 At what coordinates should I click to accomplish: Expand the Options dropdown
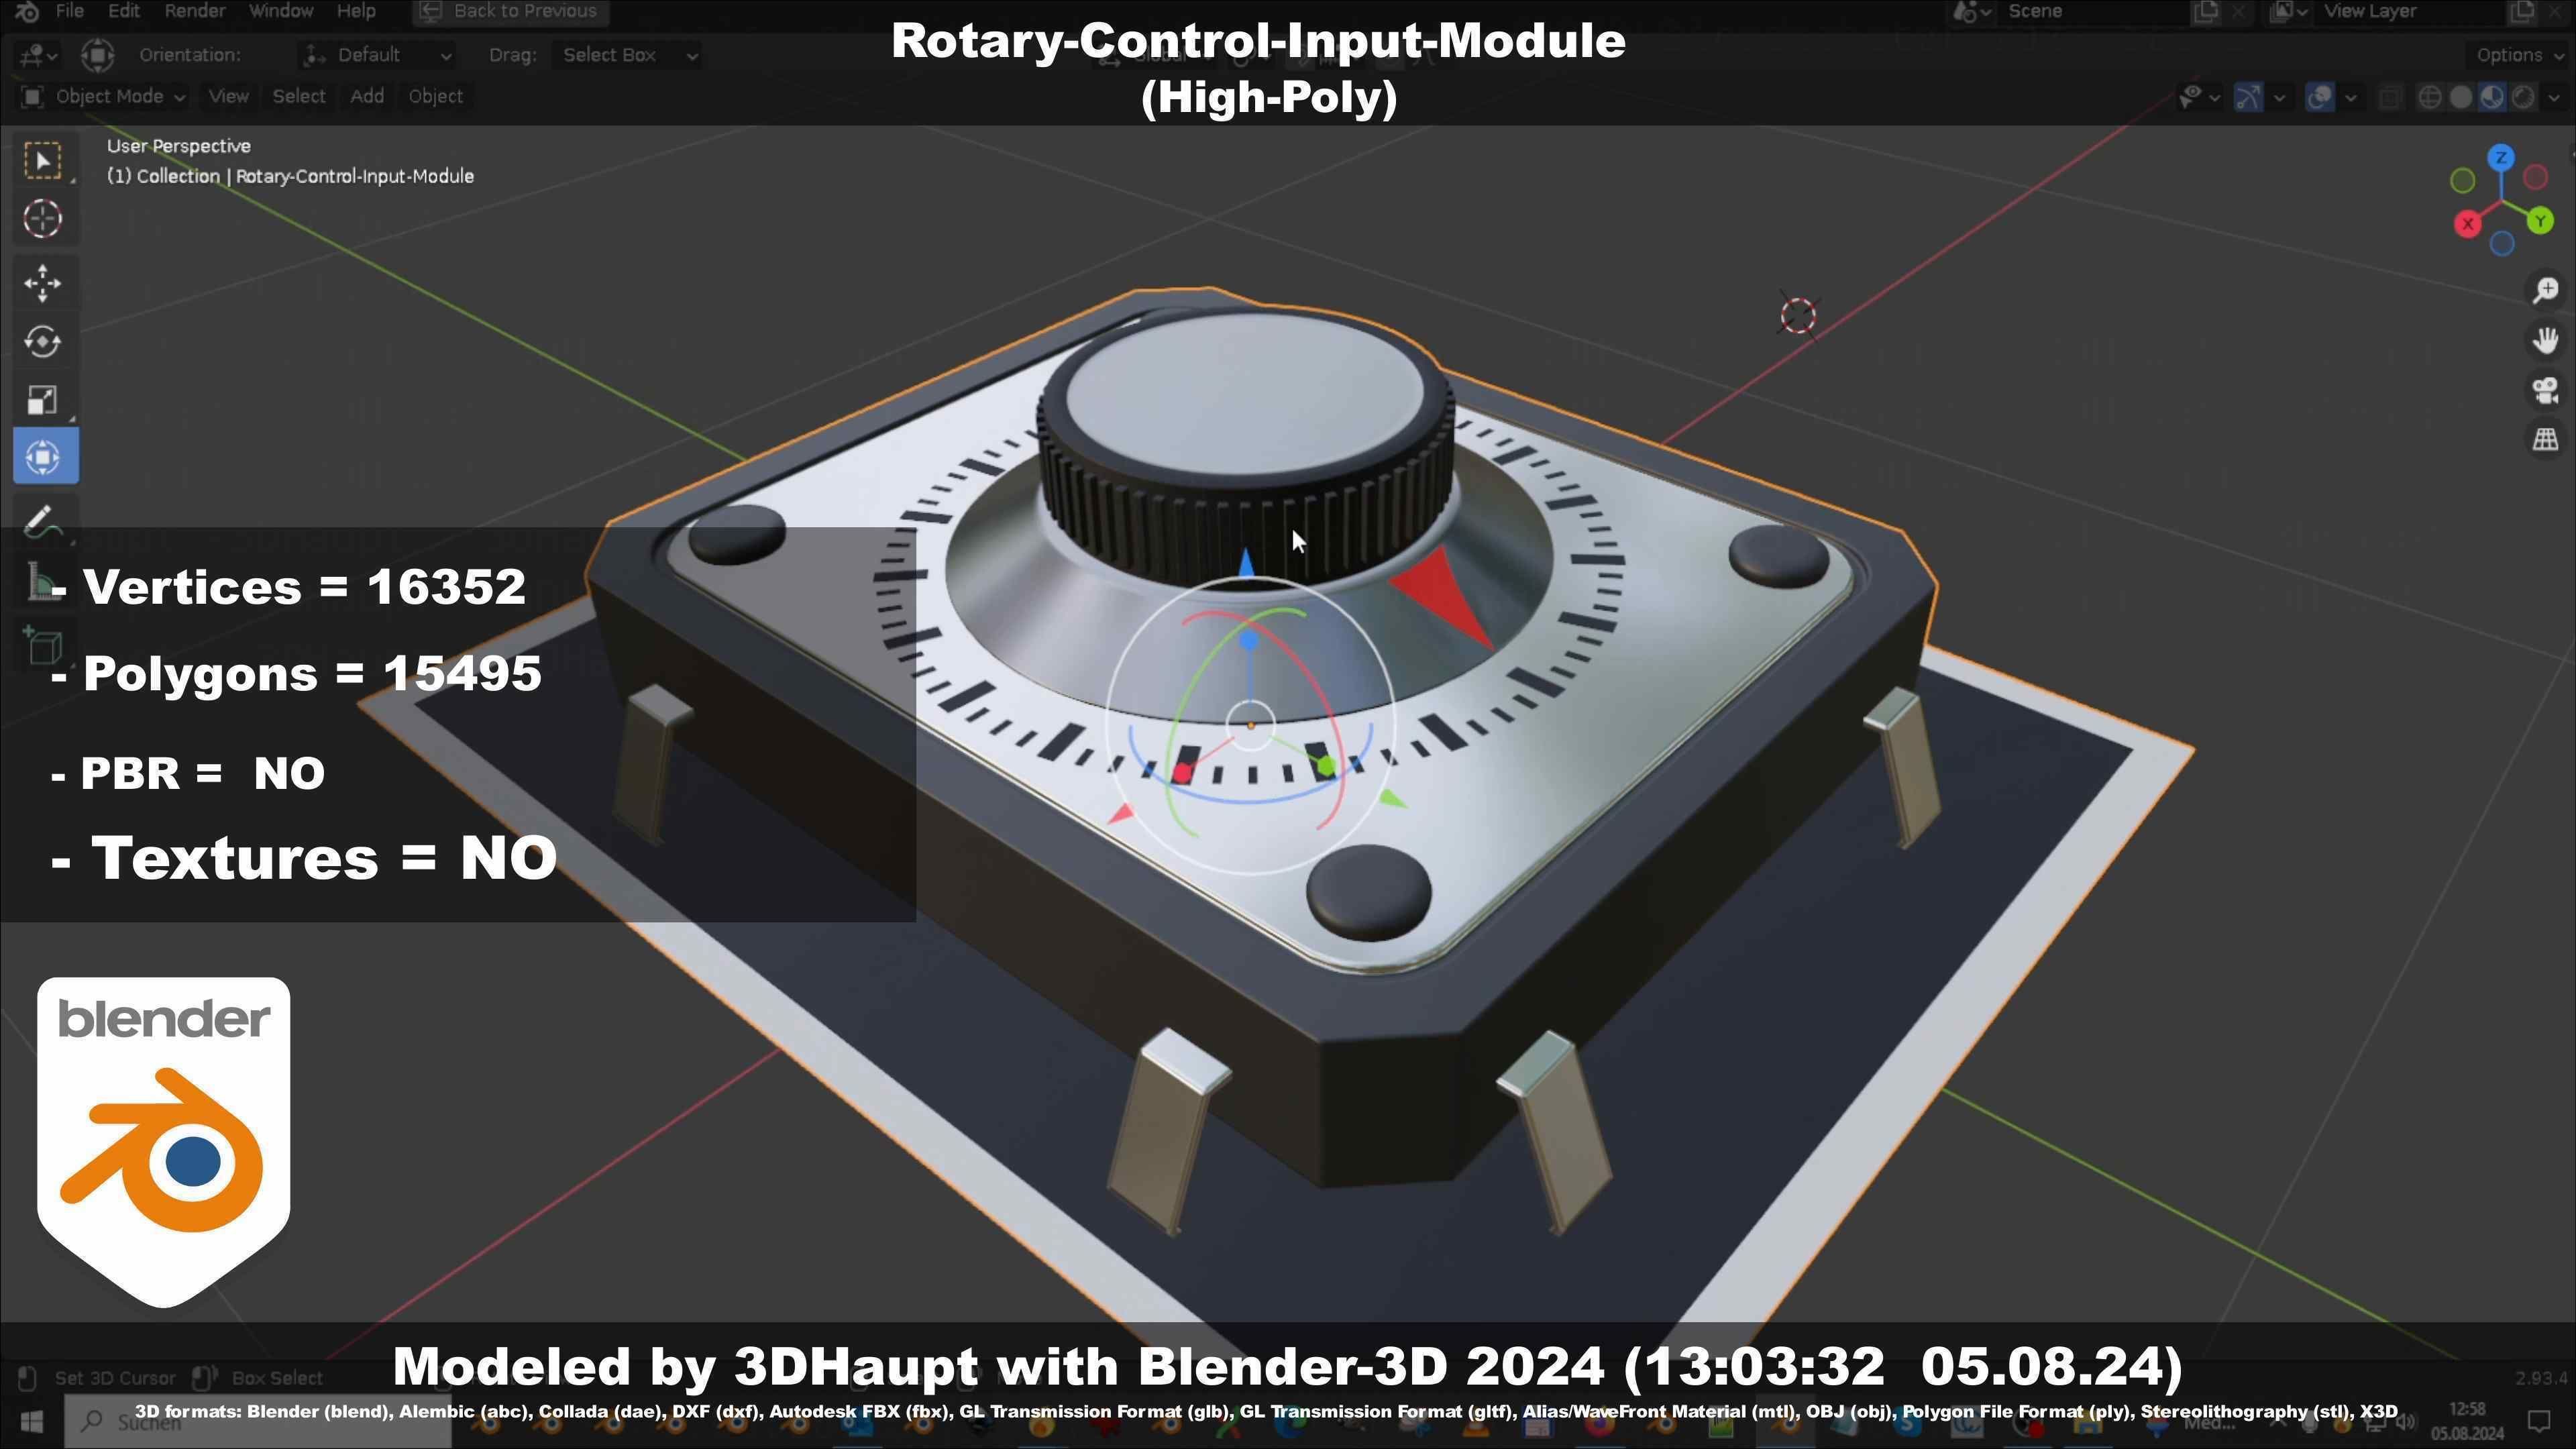(2517, 55)
